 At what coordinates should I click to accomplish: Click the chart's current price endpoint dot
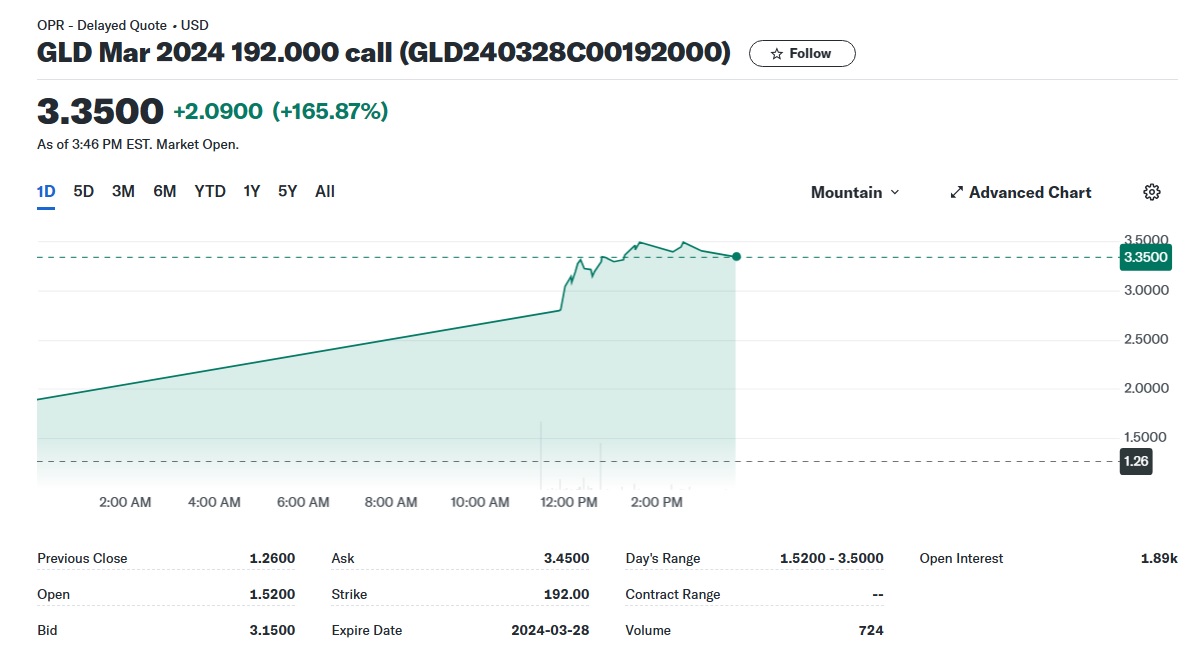[737, 257]
